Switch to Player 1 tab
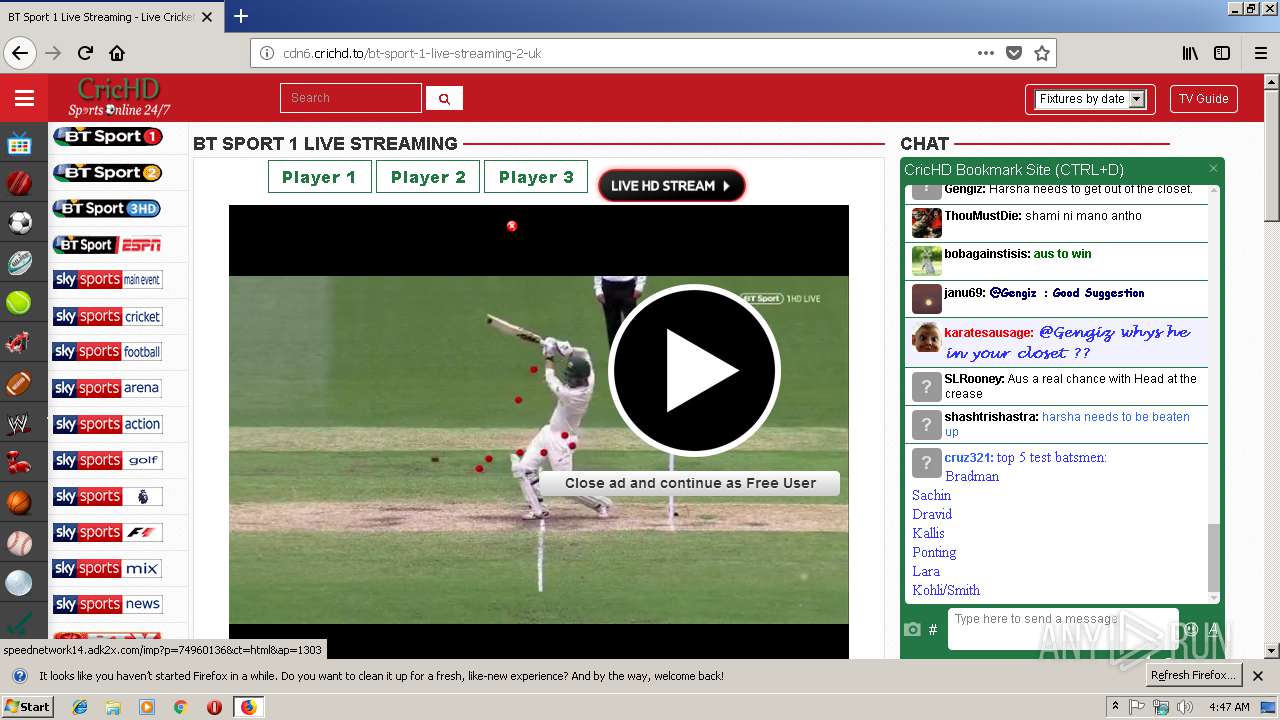 coord(319,177)
